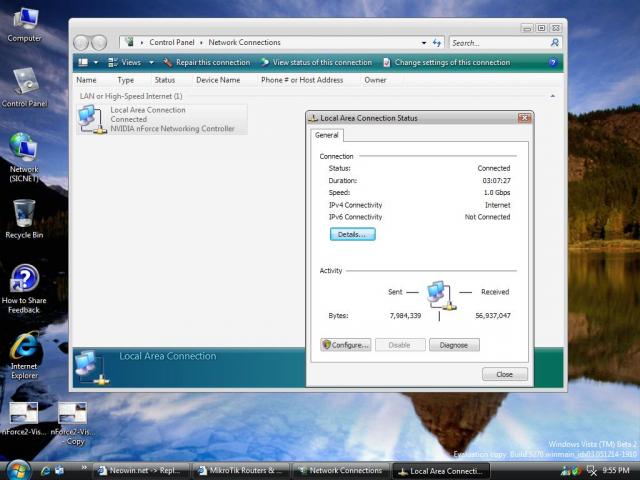Click the Windows Start orb
This screenshot has width=640, height=480.
tap(18, 470)
